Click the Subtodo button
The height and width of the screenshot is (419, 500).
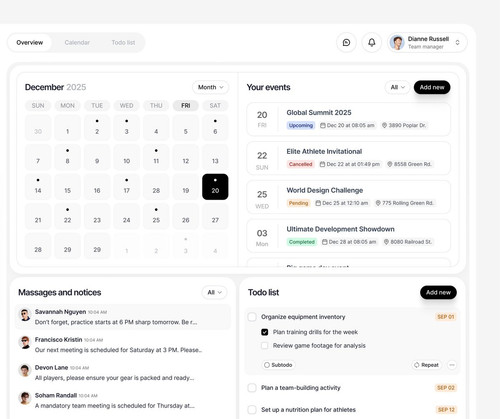[x=278, y=365]
